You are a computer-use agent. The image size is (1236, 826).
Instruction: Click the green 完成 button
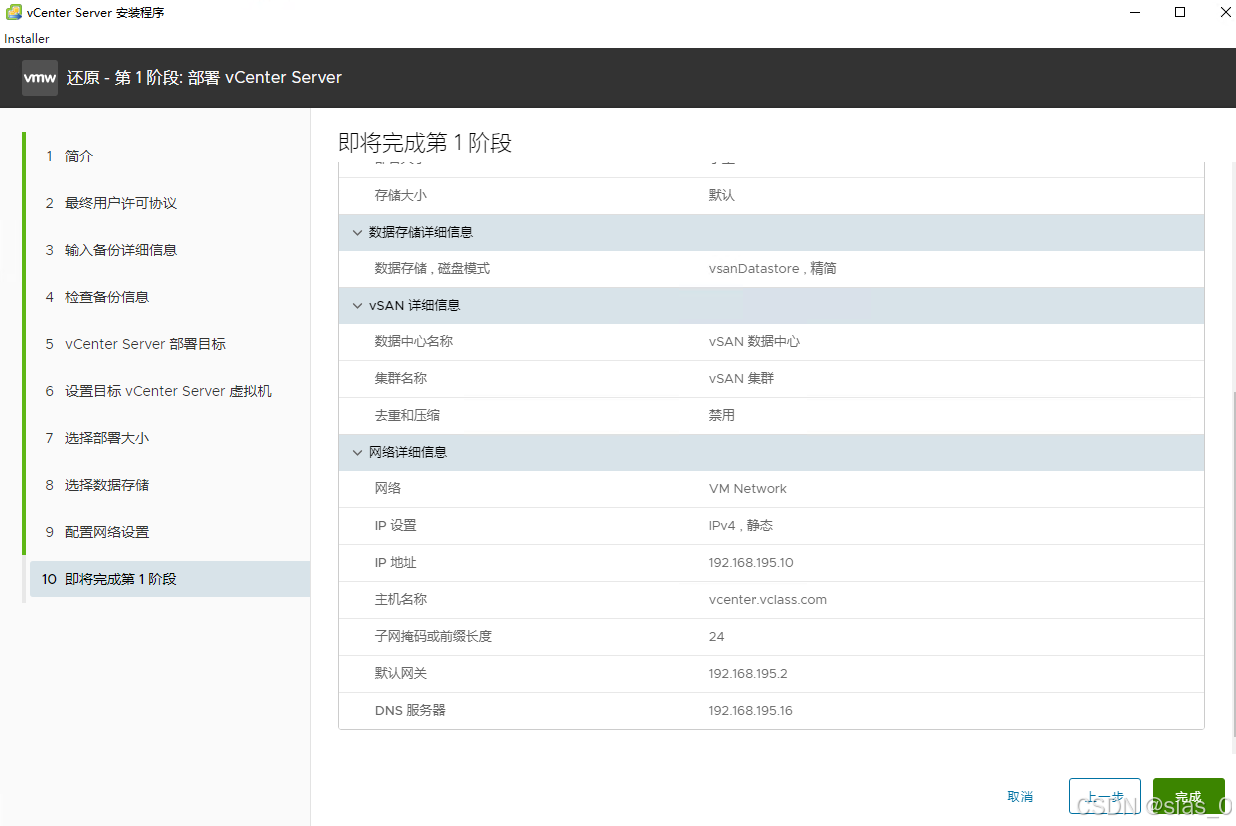click(1189, 797)
